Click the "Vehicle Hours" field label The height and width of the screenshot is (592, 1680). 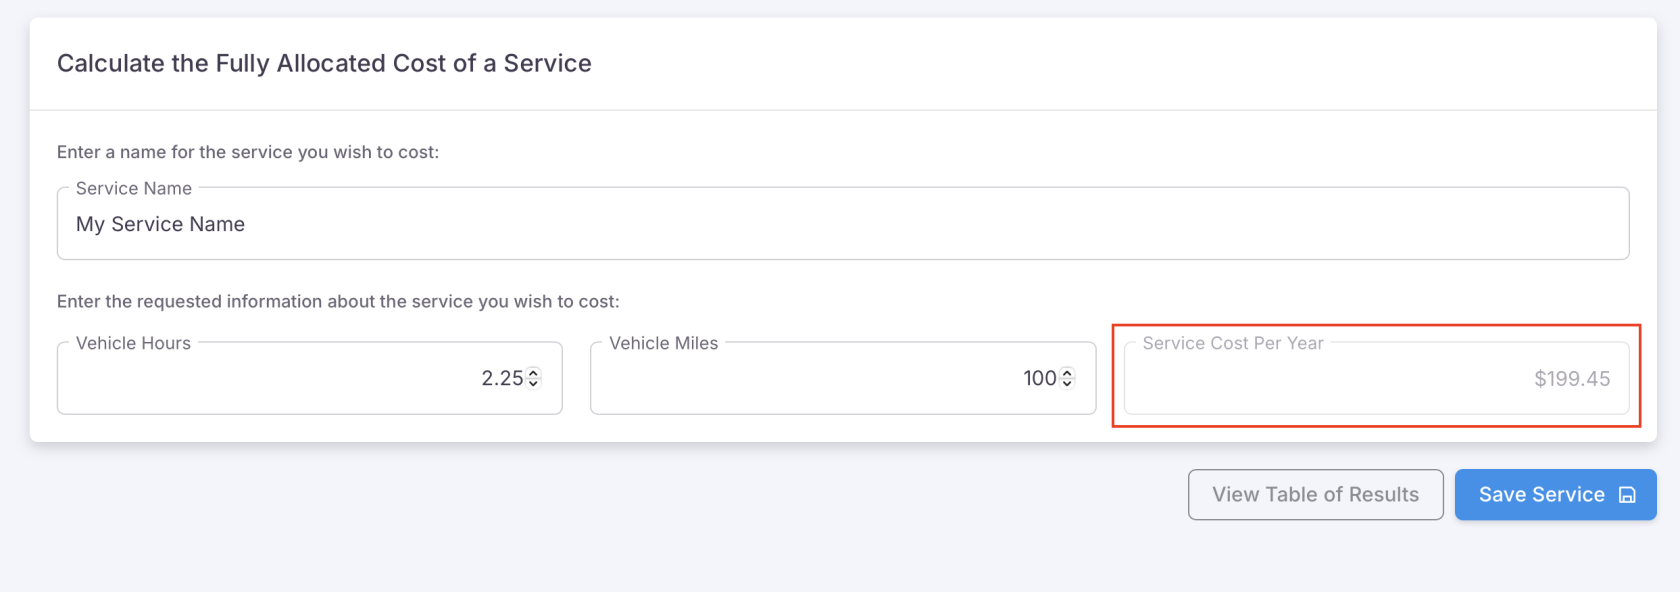click(x=133, y=344)
